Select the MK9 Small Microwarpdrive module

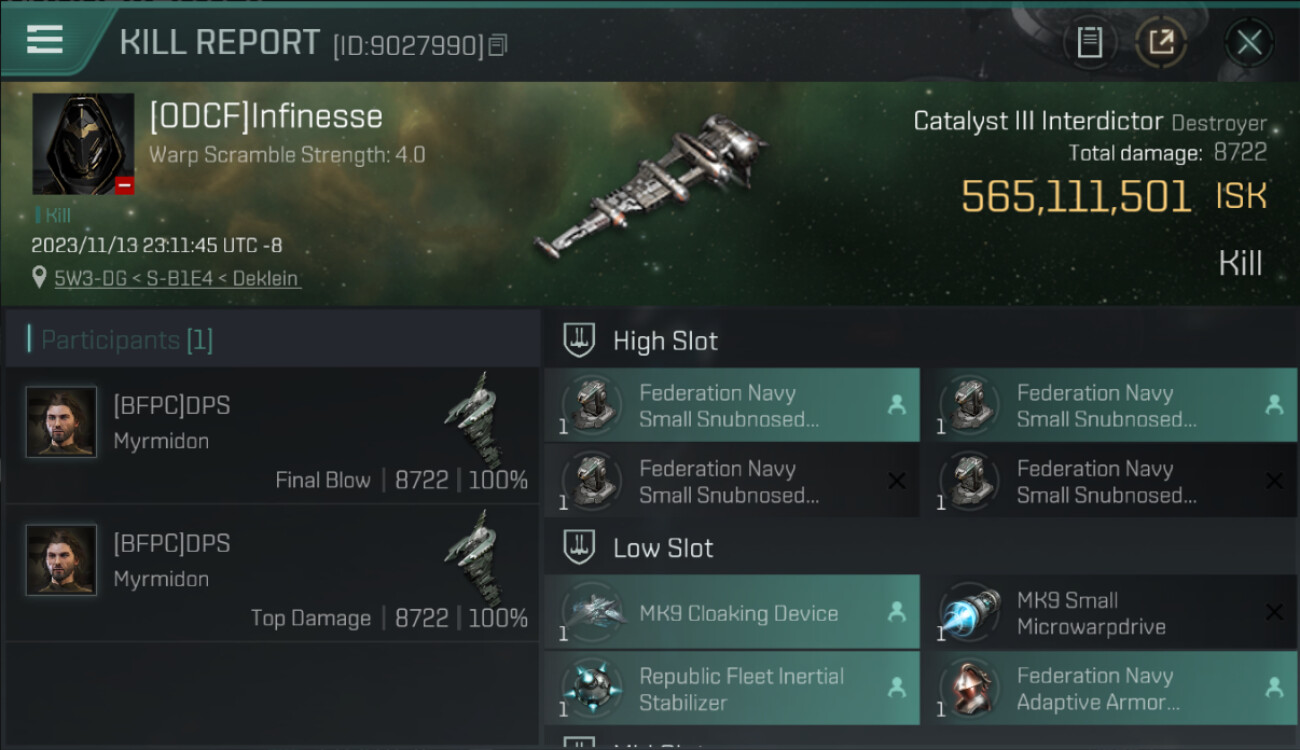[1108, 613]
